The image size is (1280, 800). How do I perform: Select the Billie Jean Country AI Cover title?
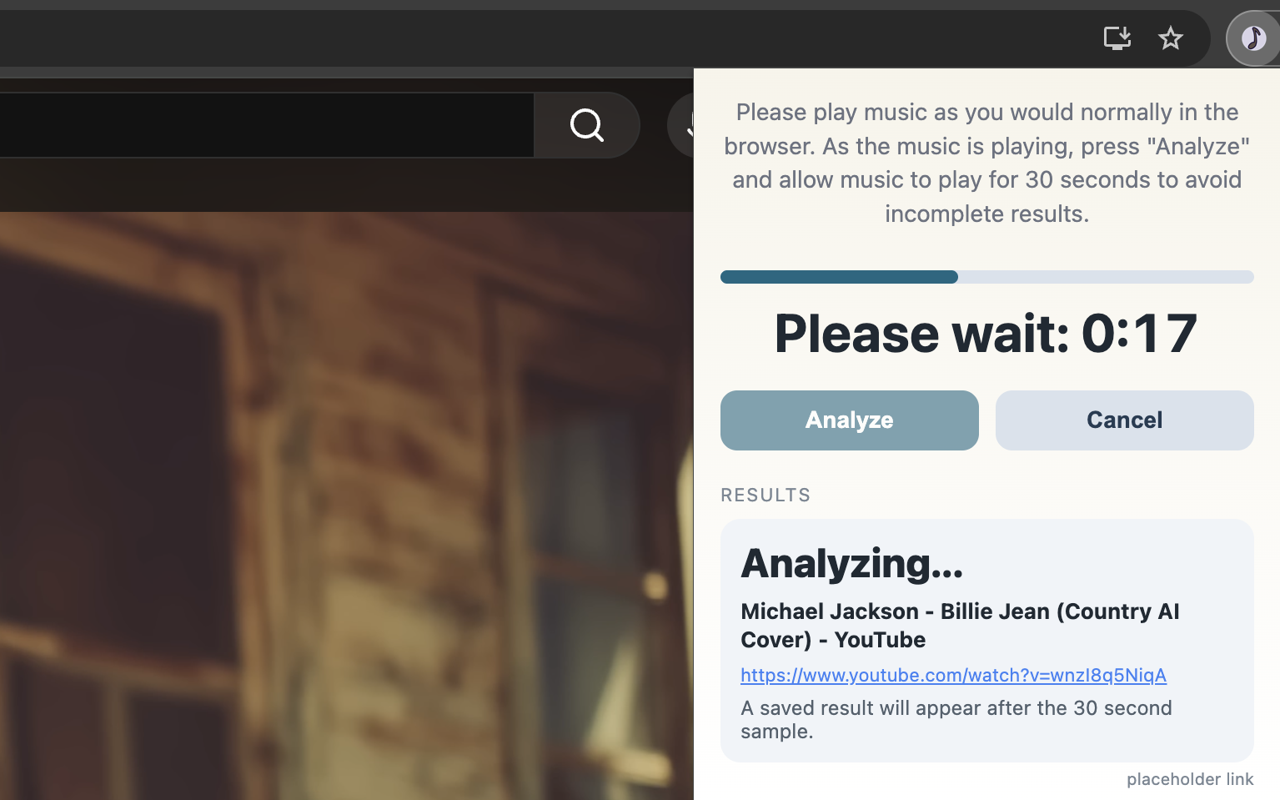pos(960,625)
